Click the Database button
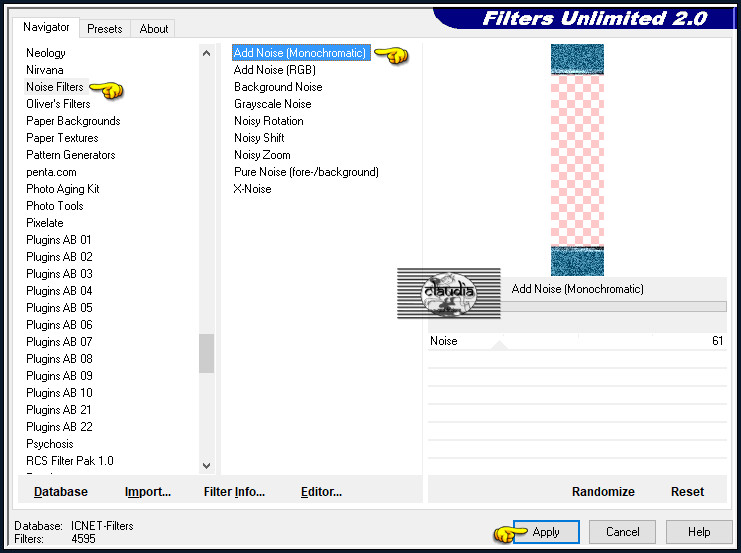 click(60, 492)
